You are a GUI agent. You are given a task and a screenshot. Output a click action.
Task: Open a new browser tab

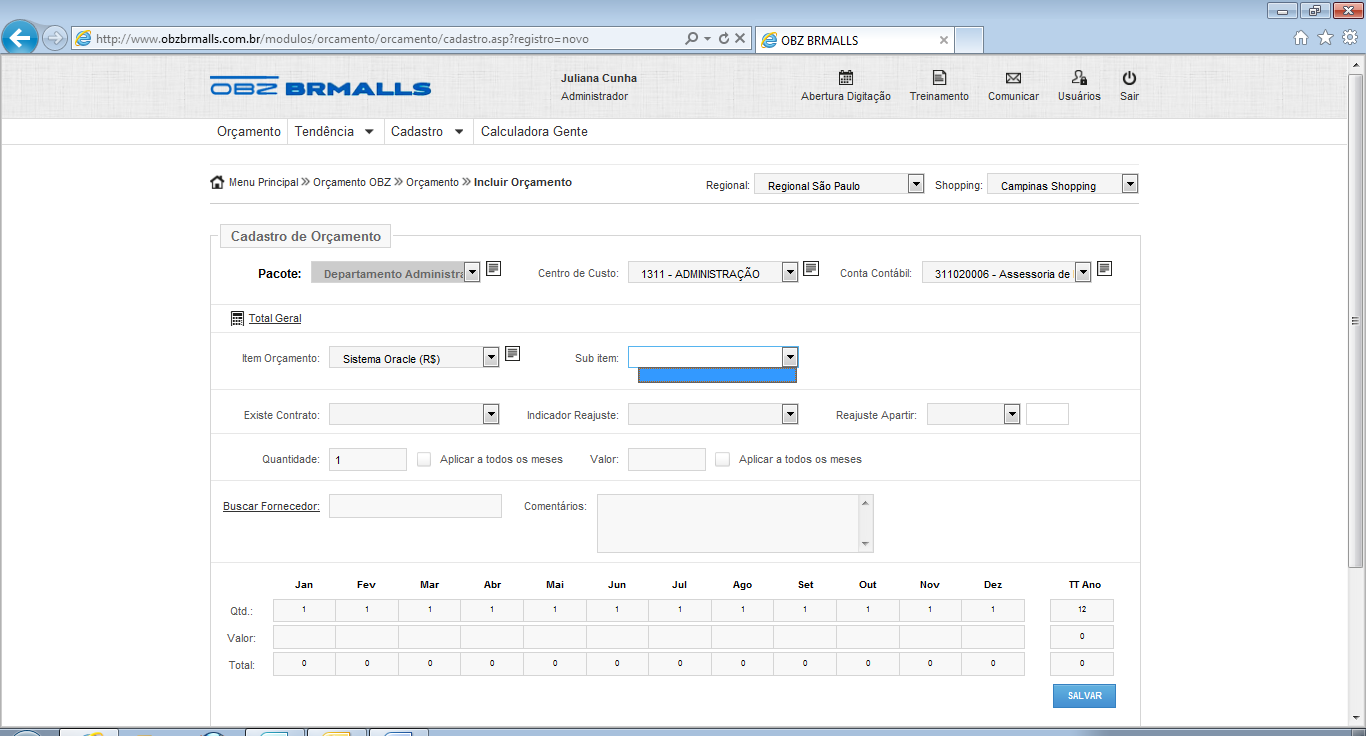969,40
